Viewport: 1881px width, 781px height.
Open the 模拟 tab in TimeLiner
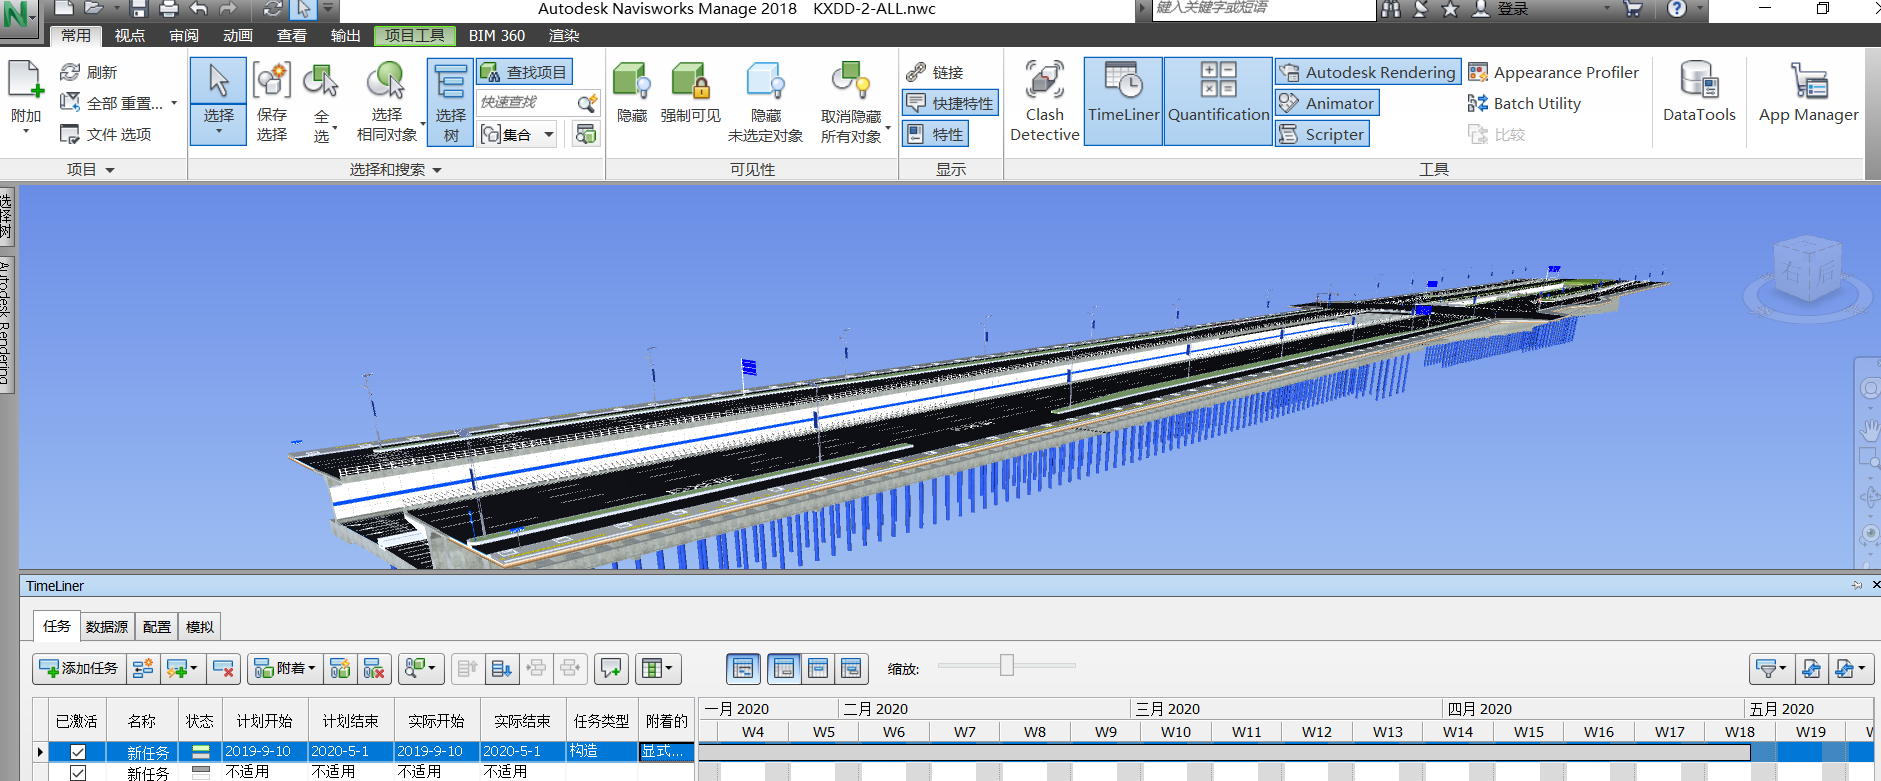click(199, 627)
